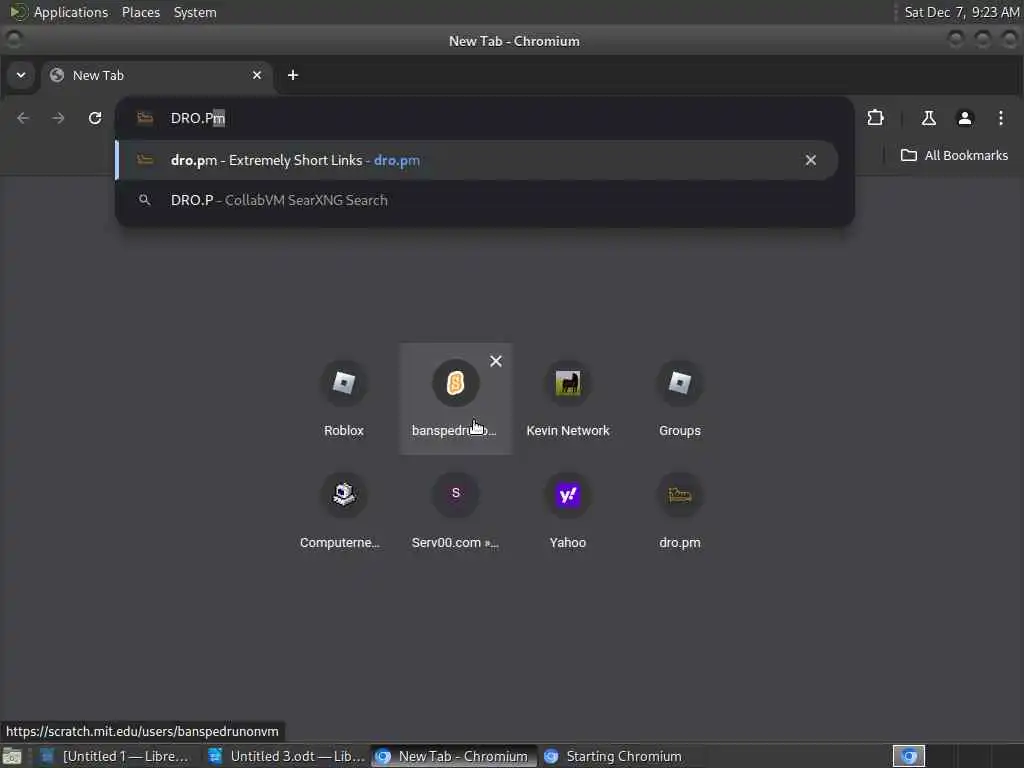The image size is (1024, 768).
Task: Open the Computernewb shortcut tile
Action: tap(344, 511)
